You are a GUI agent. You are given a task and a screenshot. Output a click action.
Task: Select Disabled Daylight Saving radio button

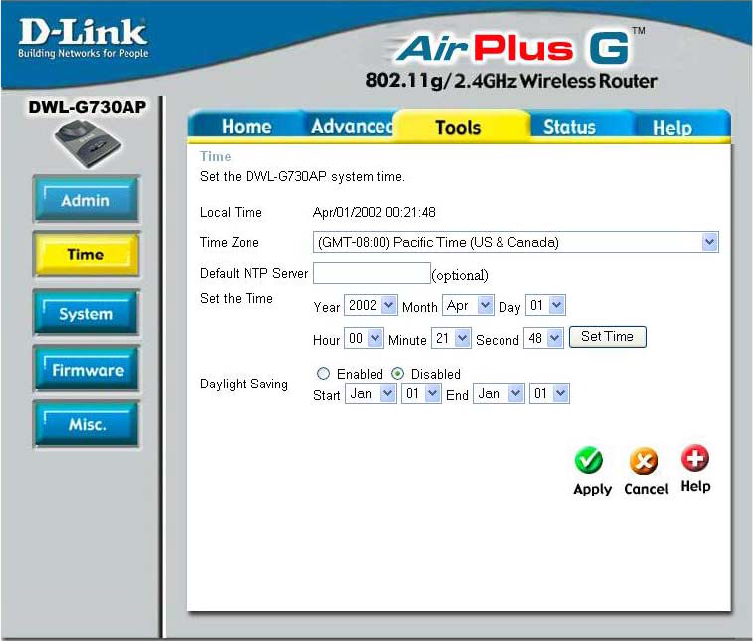397,374
